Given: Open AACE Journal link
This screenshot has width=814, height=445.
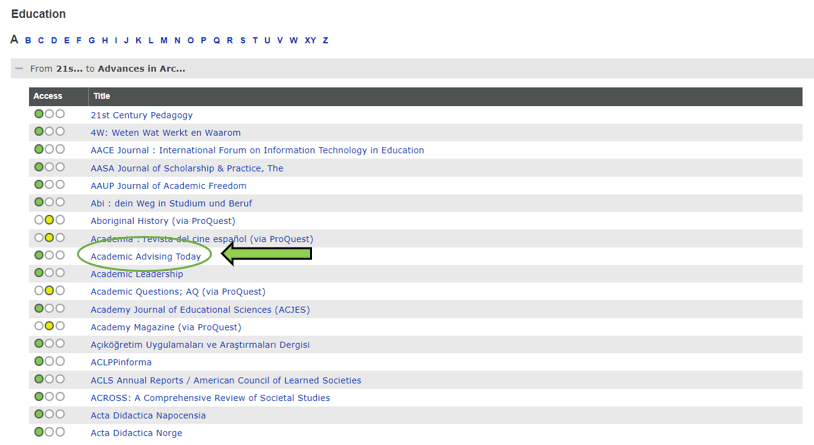Looking at the screenshot, I should (257, 151).
